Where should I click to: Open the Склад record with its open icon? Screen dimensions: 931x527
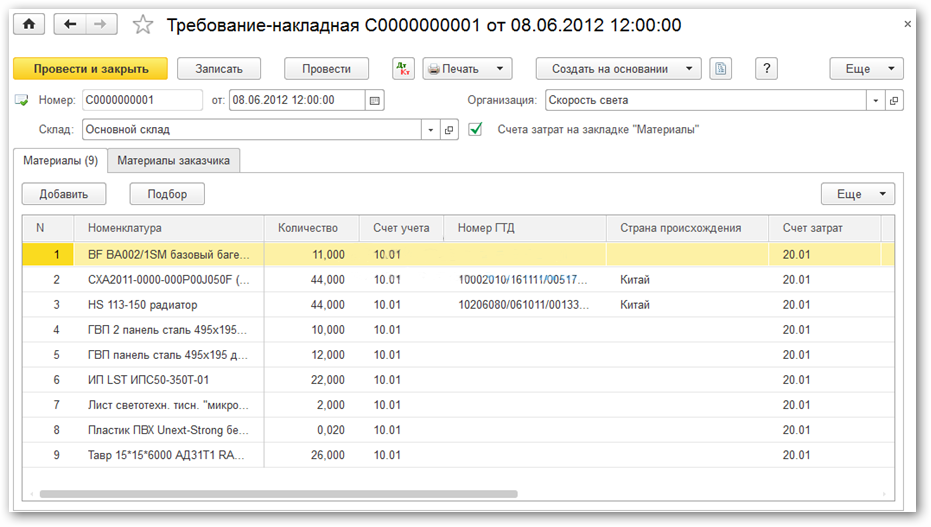tap(449, 130)
